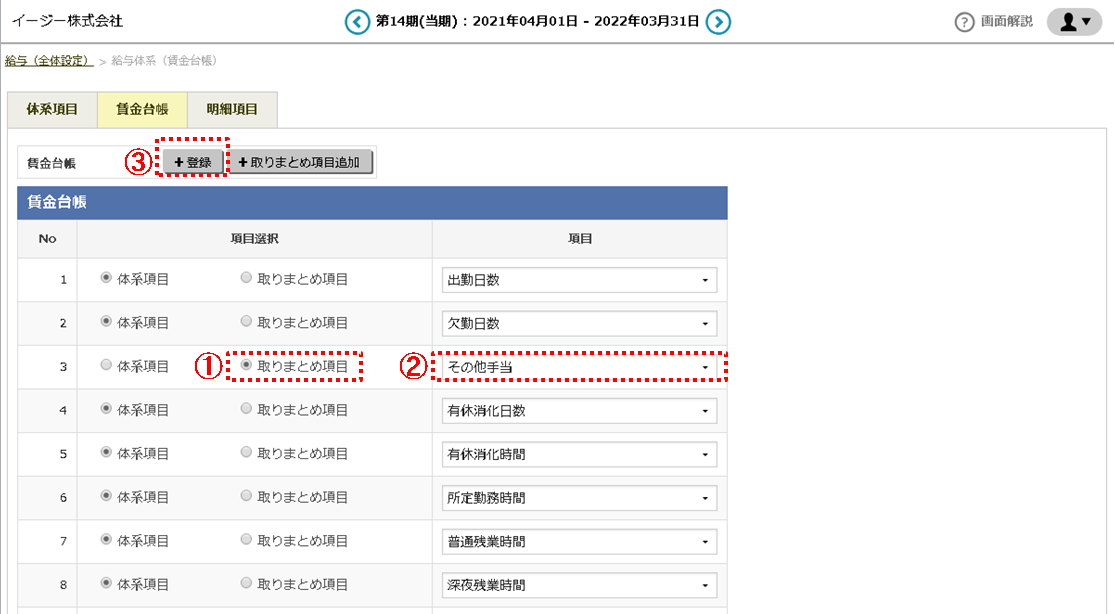Open the 有休消化日数 dropdown
This screenshot has height=614, width=1115.
point(579,411)
